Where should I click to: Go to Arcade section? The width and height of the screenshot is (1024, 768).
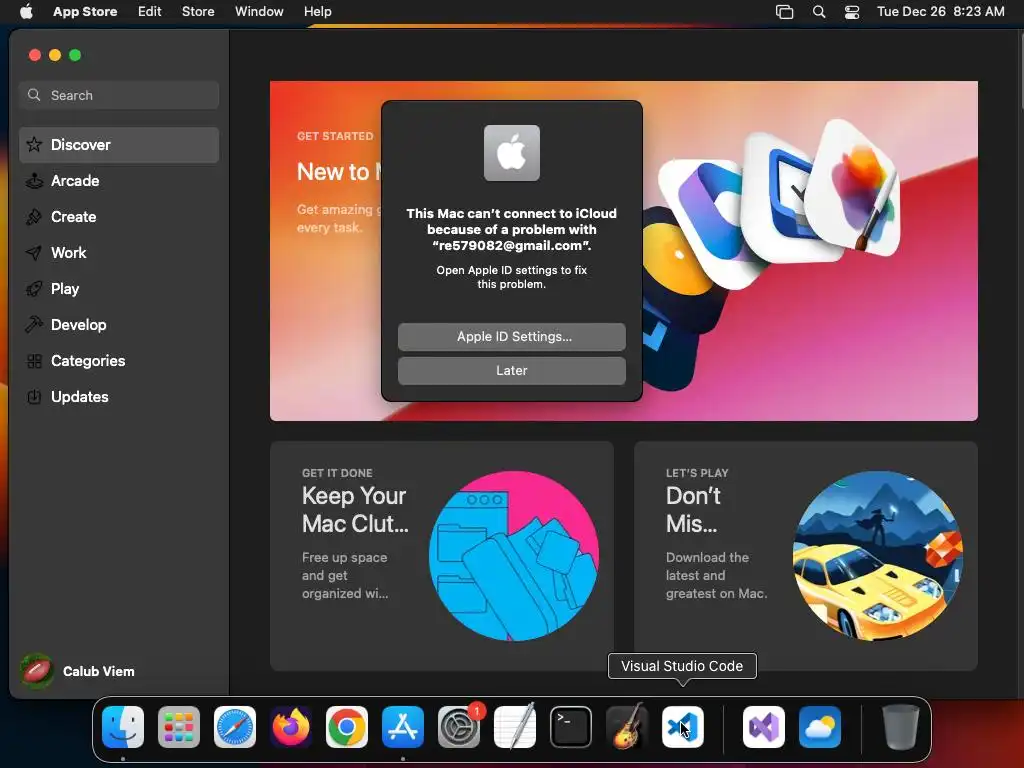click(x=119, y=181)
